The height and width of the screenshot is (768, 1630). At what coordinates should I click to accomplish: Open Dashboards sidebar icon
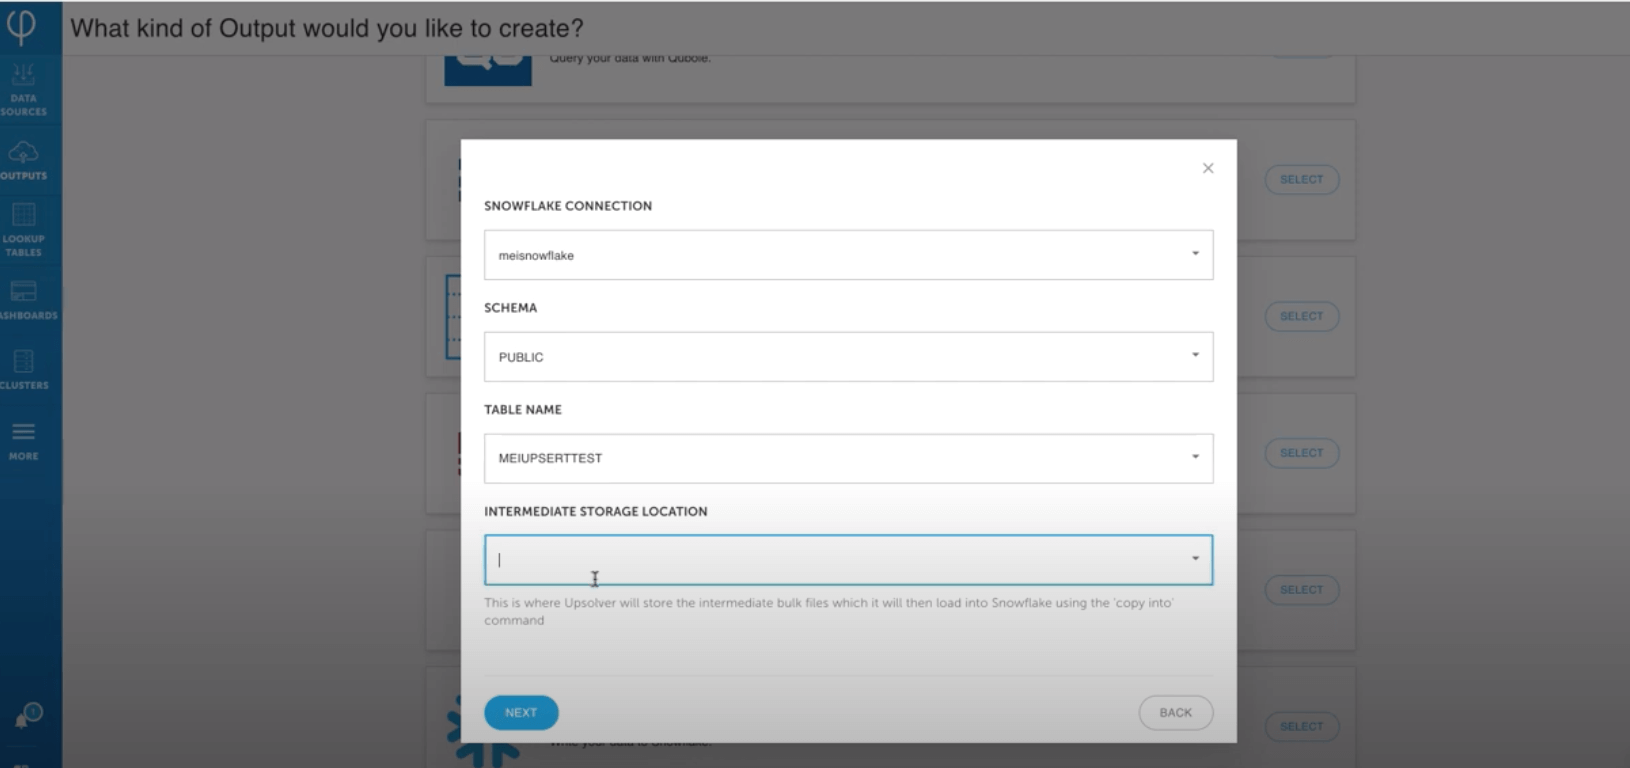(x=23, y=299)
